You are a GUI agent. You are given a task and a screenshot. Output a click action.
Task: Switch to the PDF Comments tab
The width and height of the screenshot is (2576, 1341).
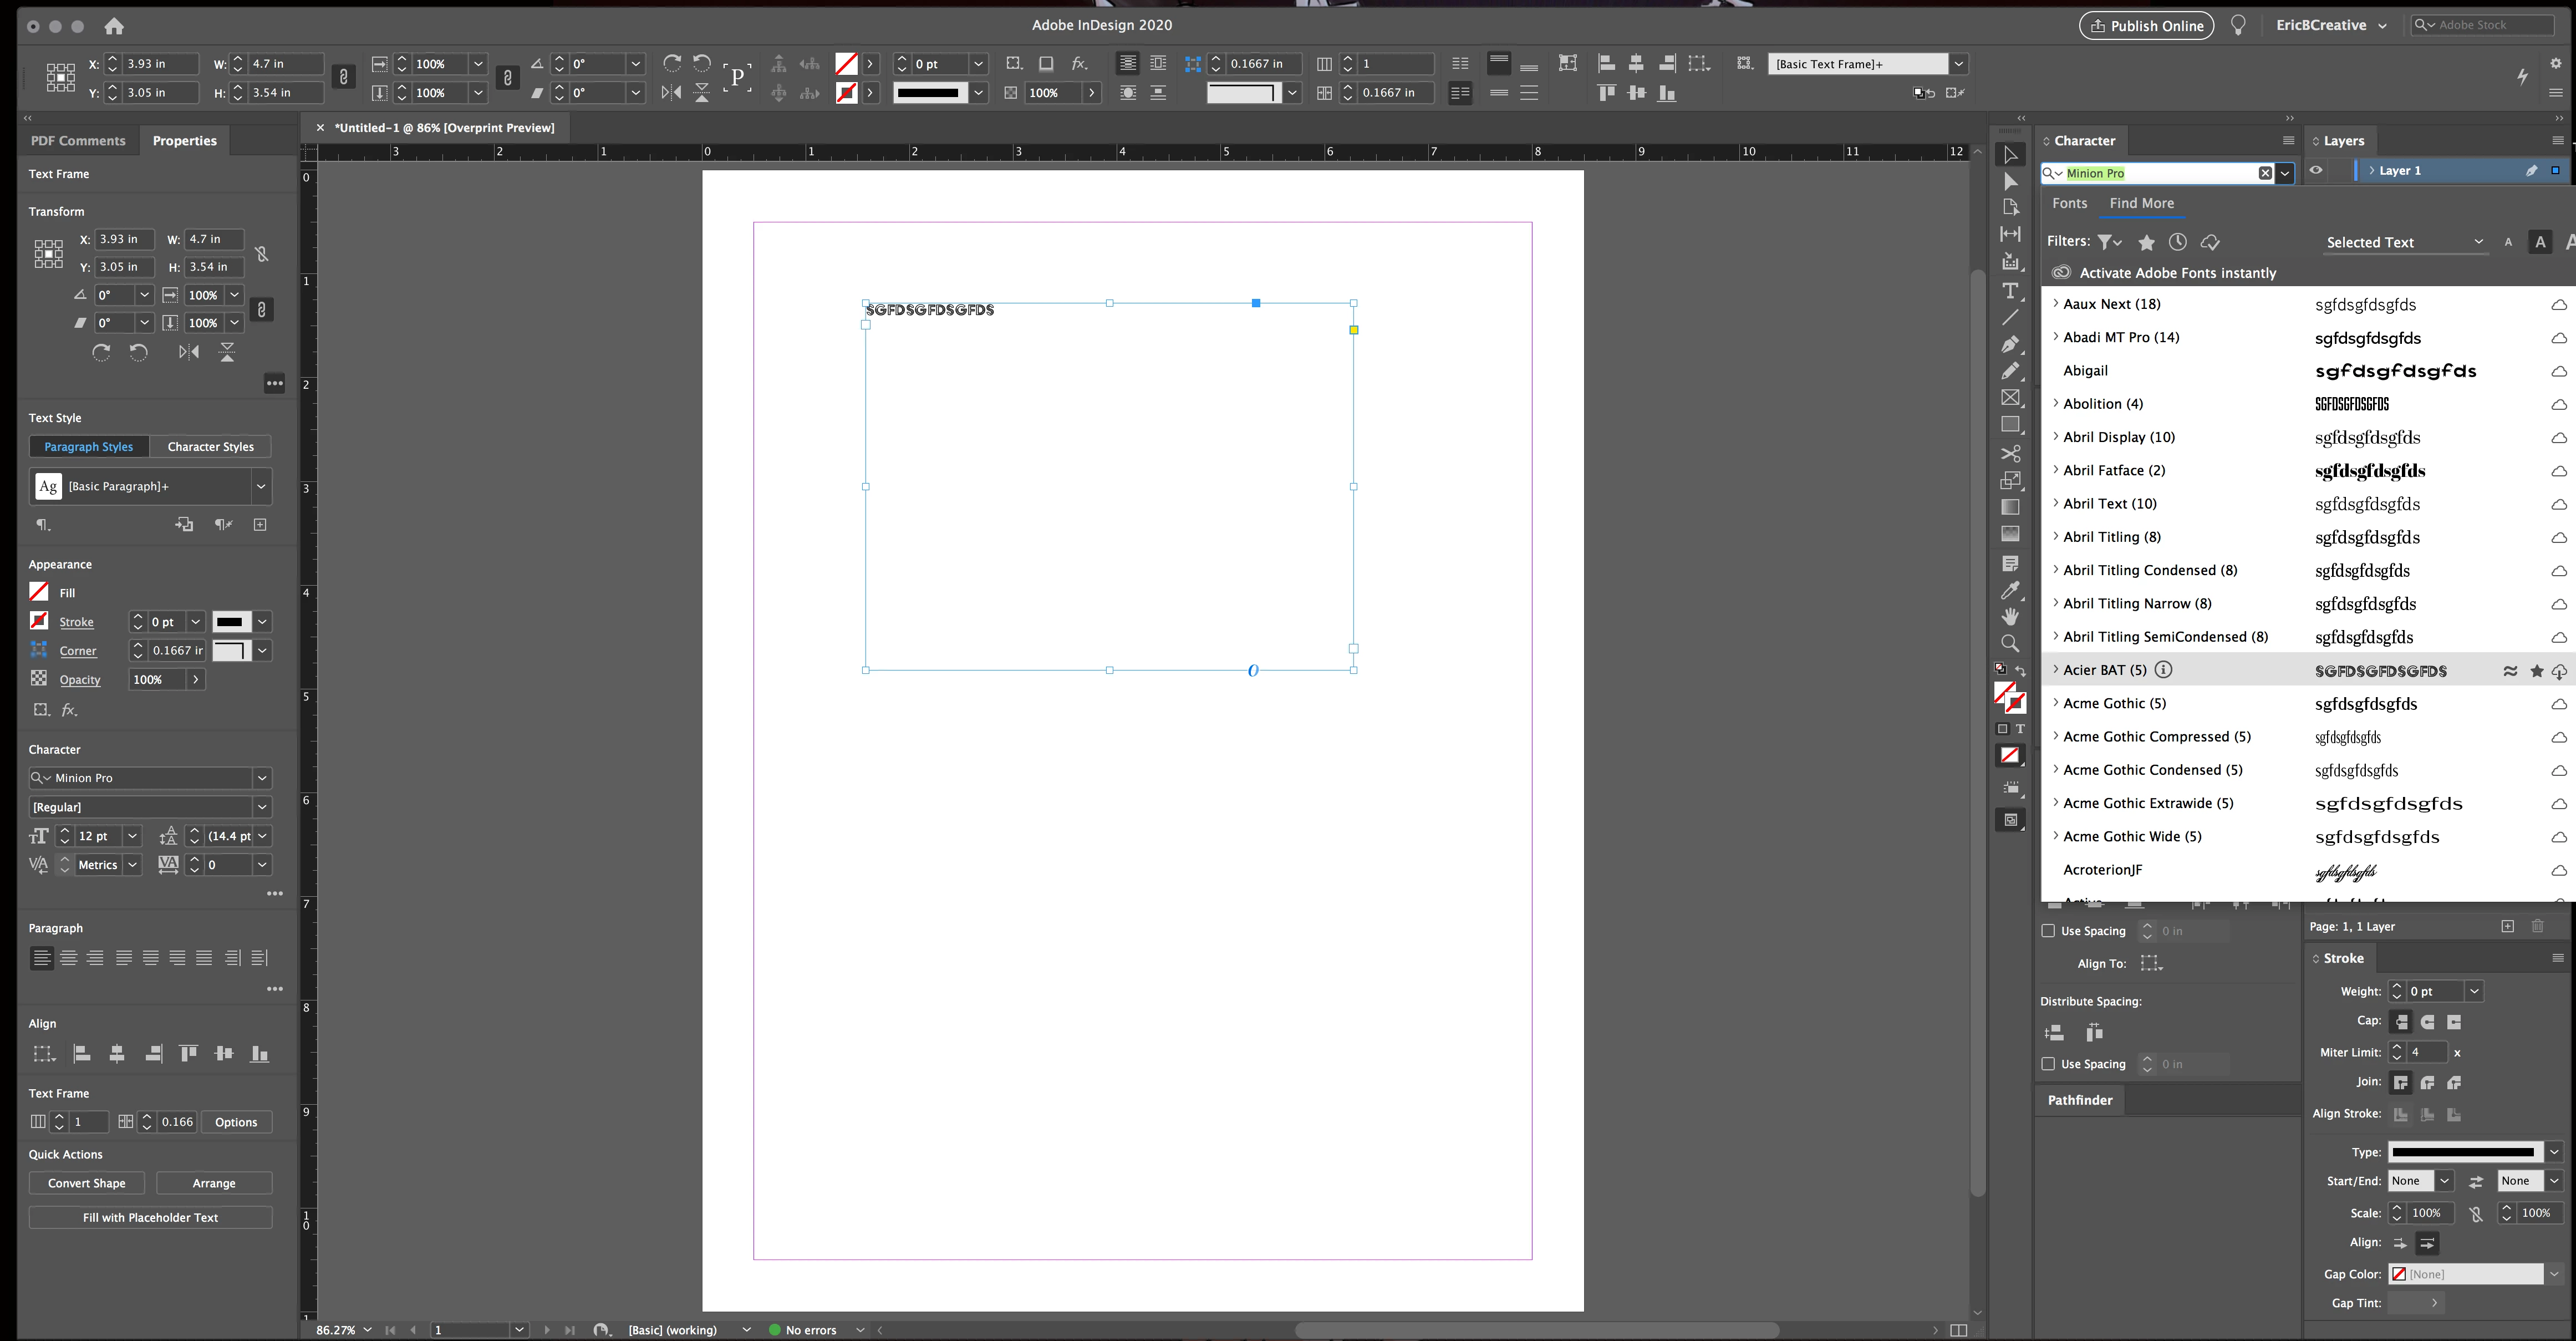tap(78, 141)
